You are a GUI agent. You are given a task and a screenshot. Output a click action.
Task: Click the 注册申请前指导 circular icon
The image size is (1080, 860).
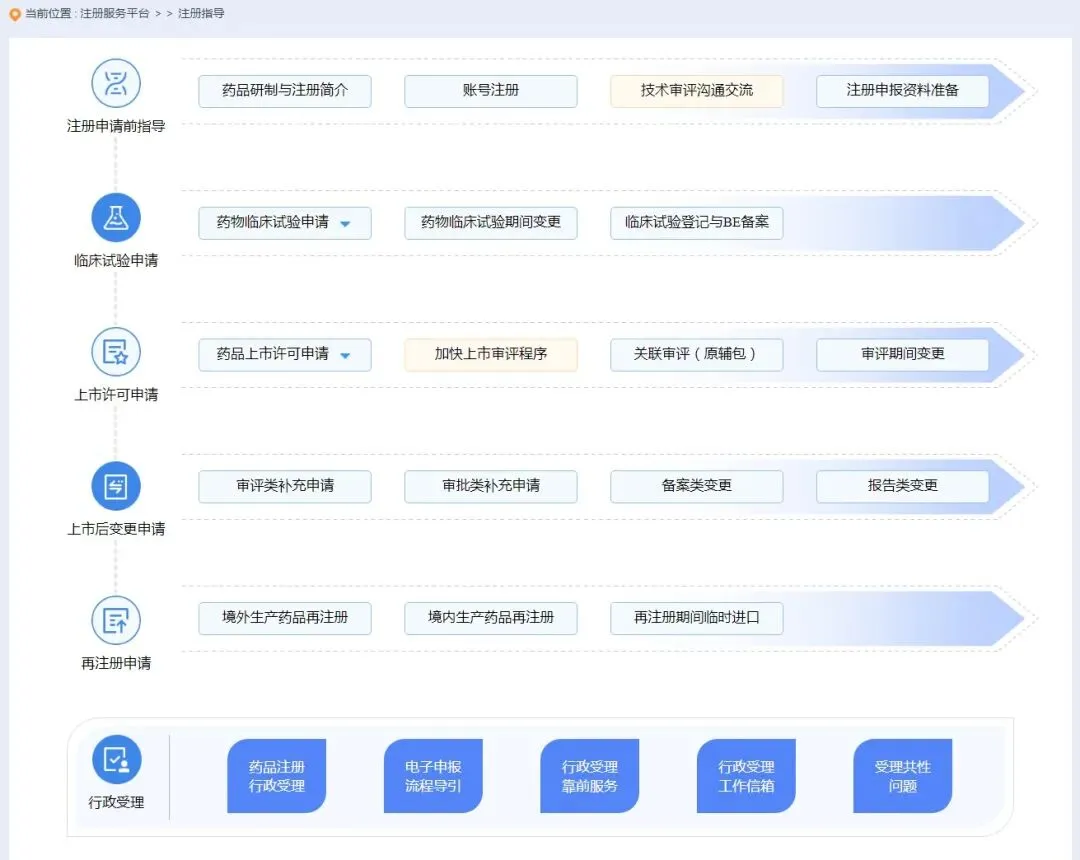116,84
